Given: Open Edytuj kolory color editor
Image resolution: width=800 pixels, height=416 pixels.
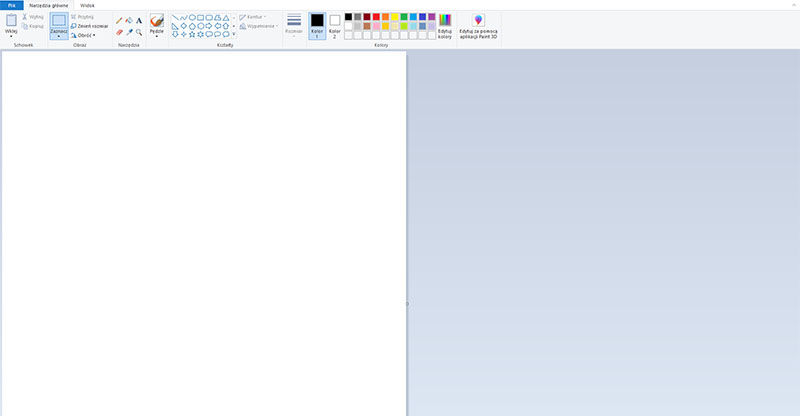Looking at the screenshot, I should pyautogui.click(x=445, y=26).
